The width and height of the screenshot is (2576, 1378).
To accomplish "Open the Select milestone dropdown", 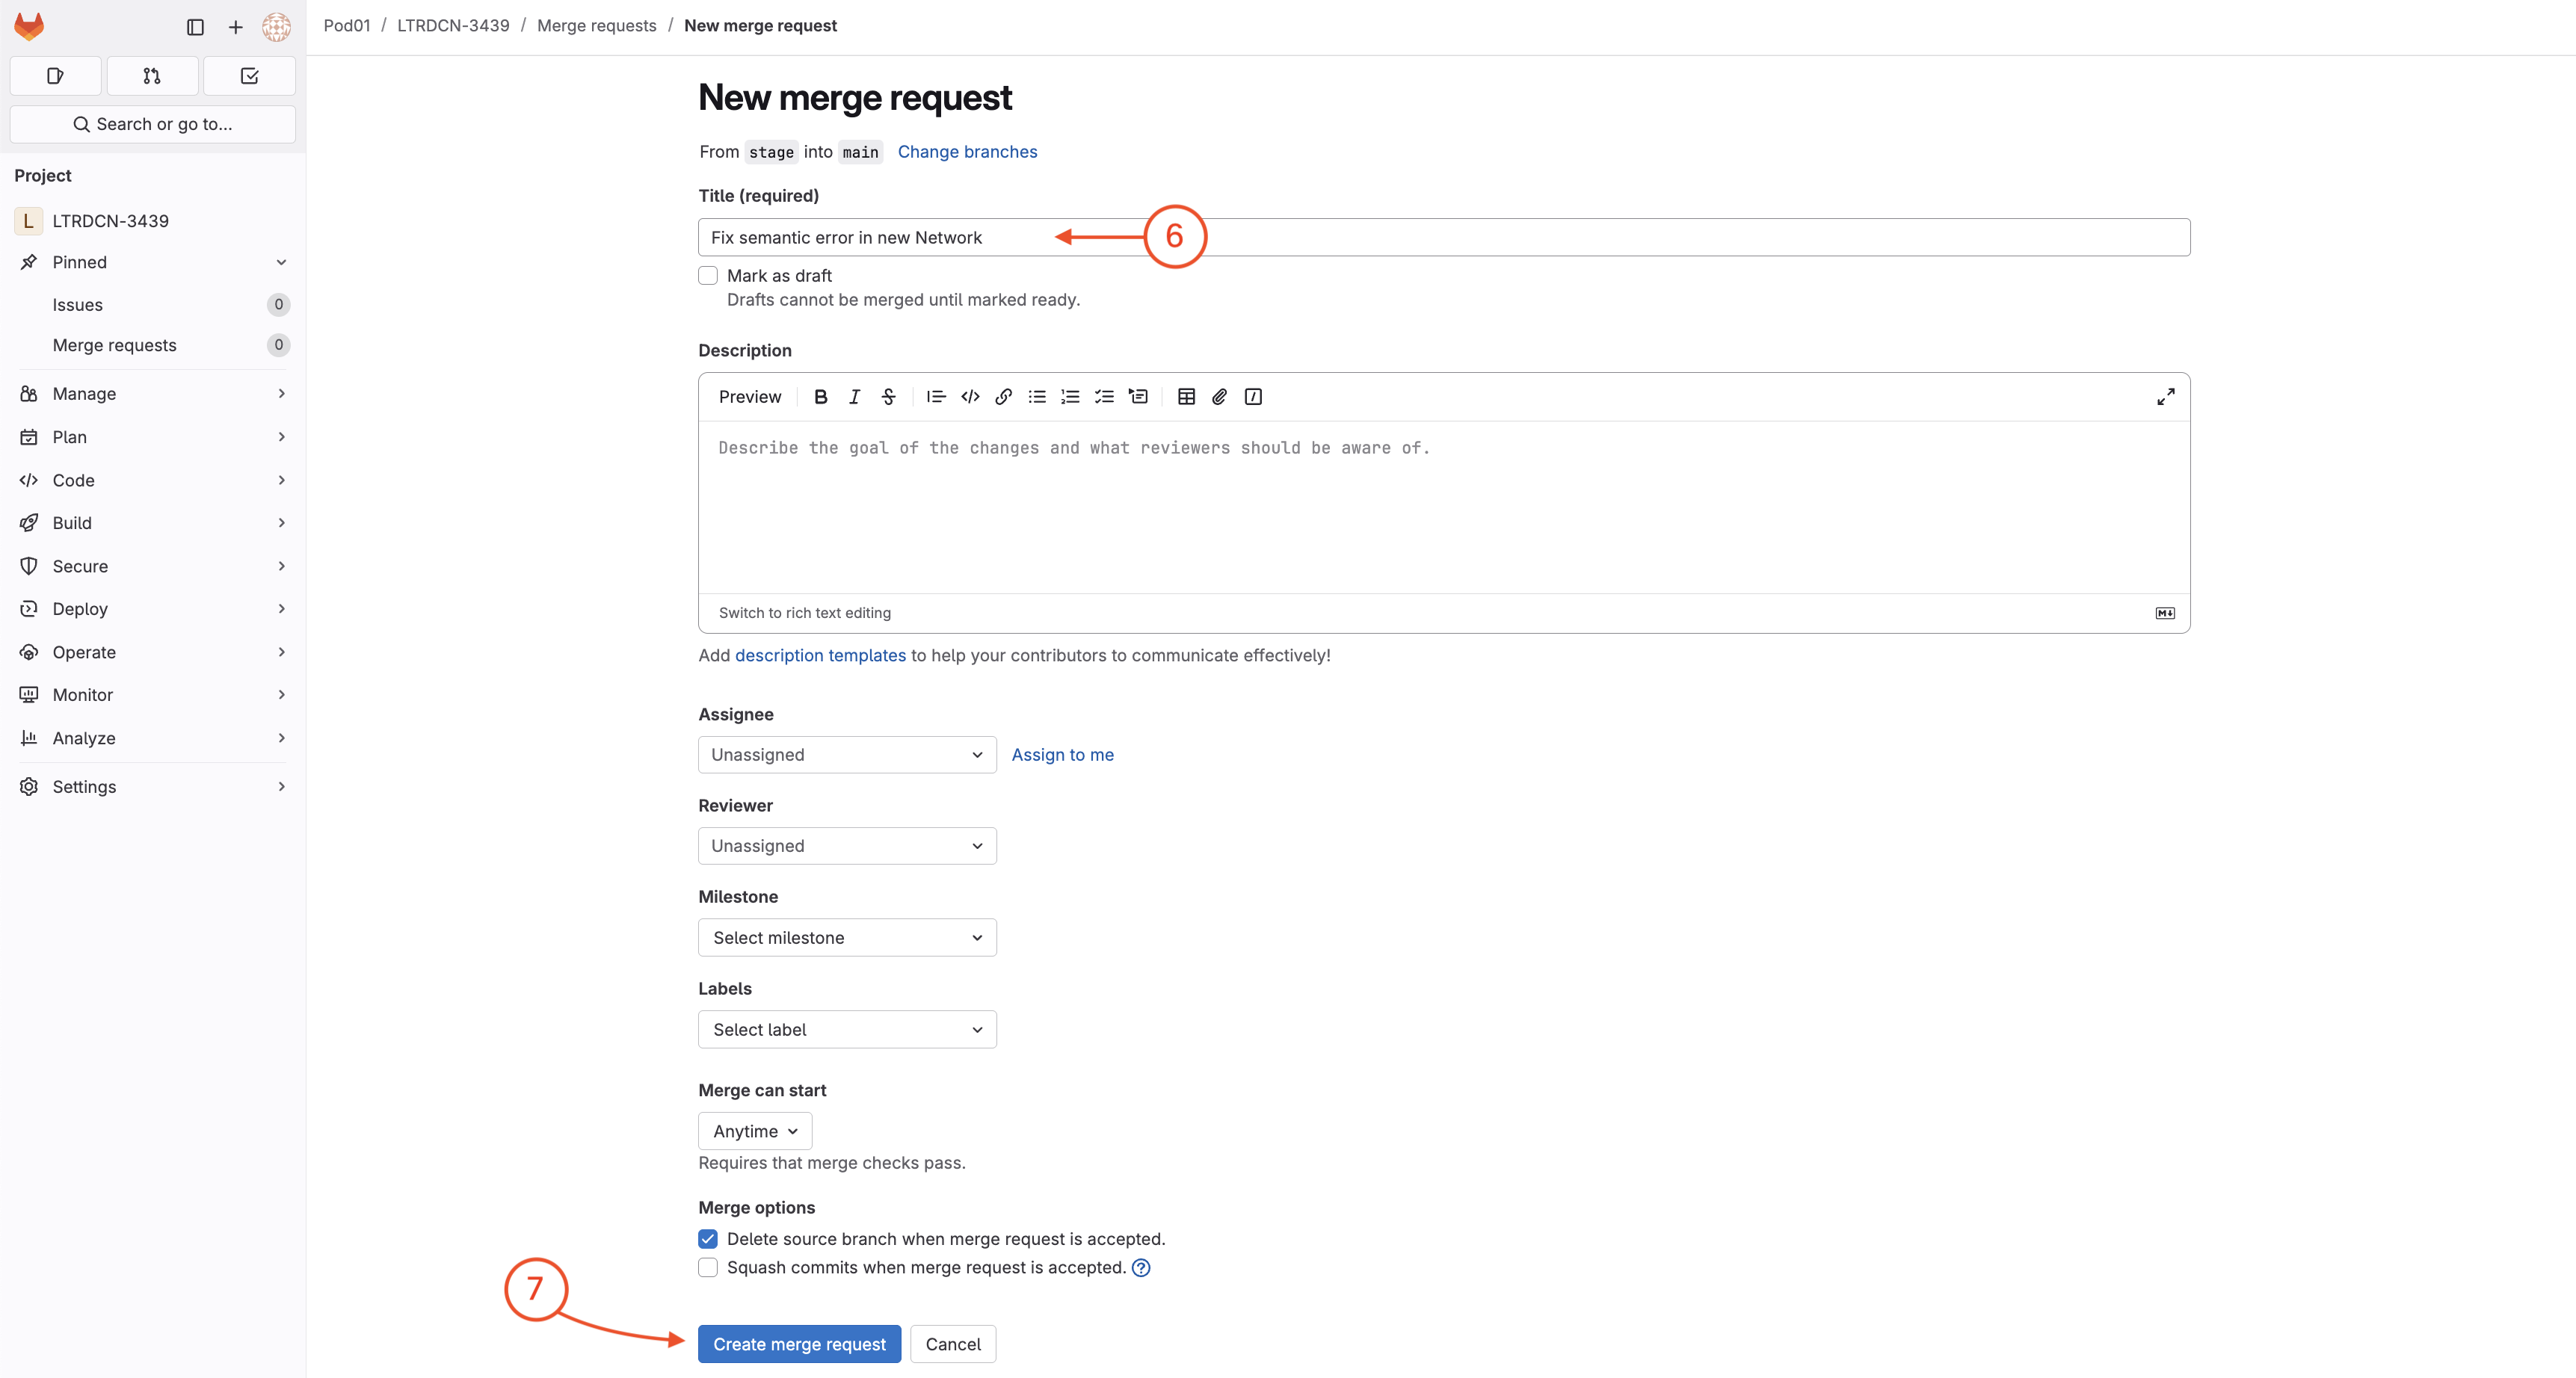I will click(x=847, y=938).
